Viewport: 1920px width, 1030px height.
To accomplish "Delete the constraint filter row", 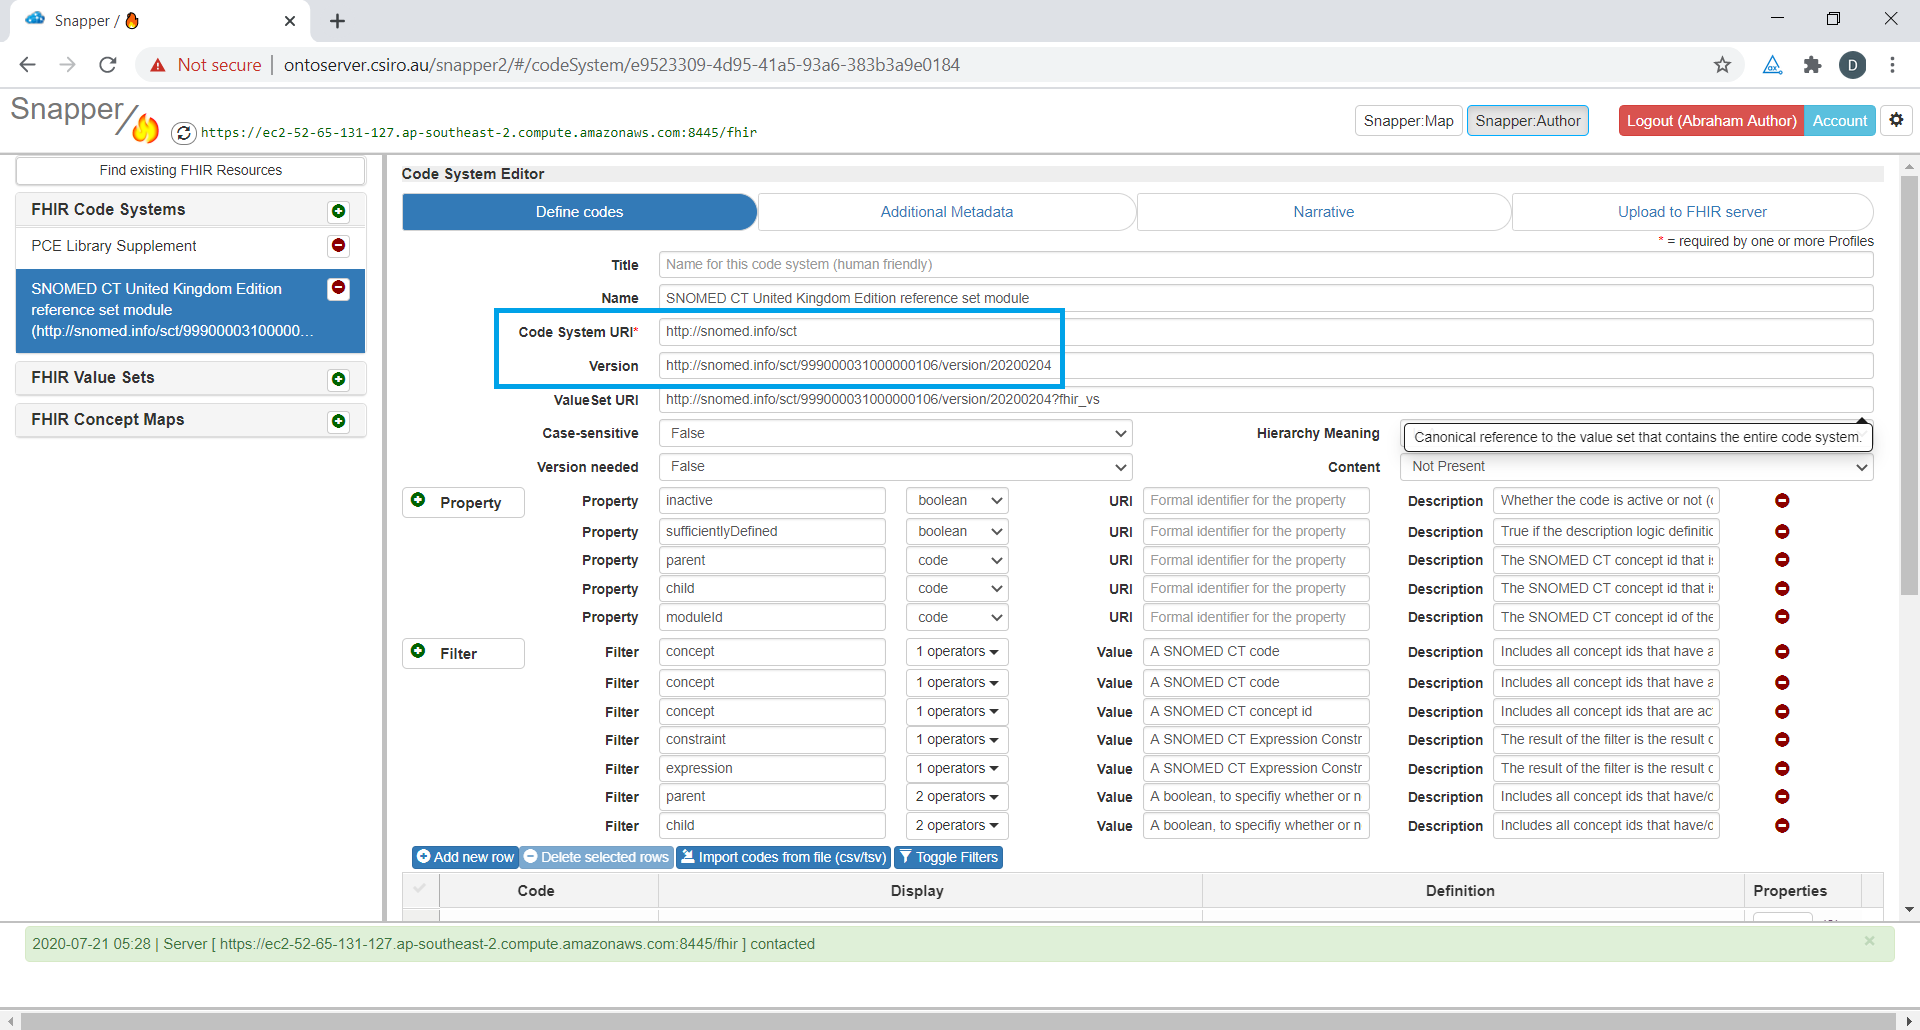I will tap(1782, 739).
